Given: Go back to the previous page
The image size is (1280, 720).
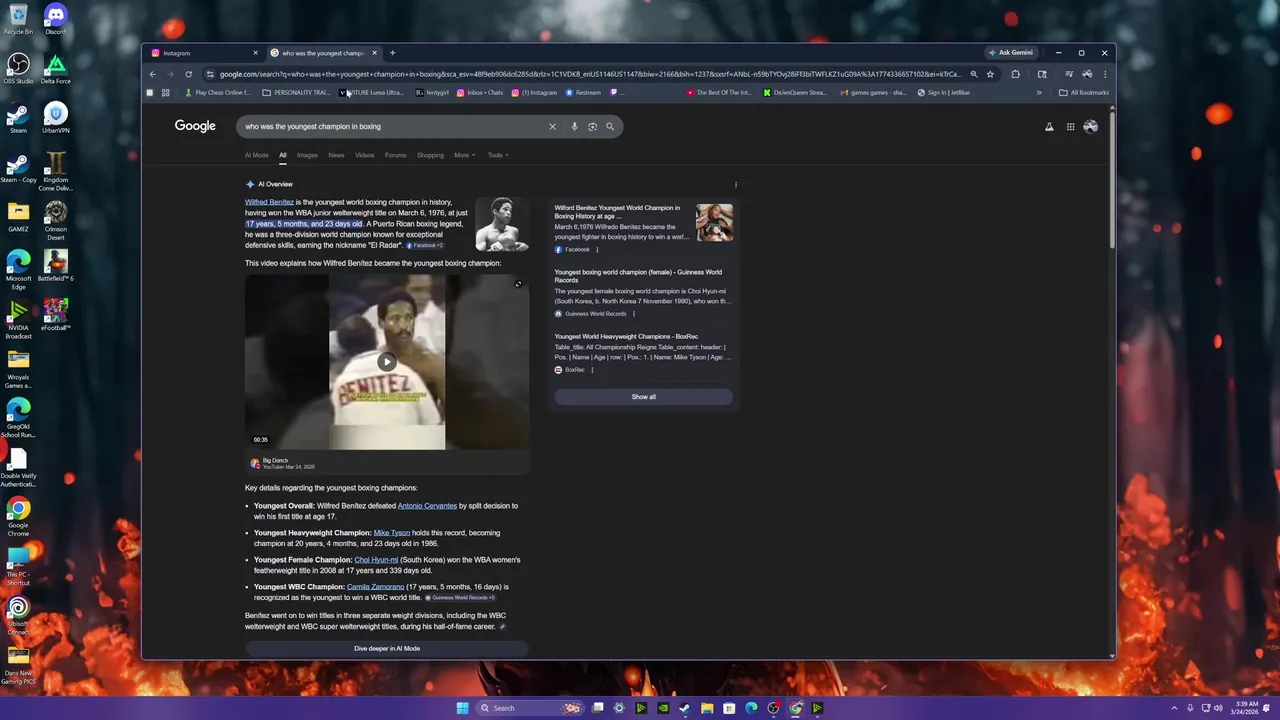Looking at the screenshot, I should click(x=152, y=74).
